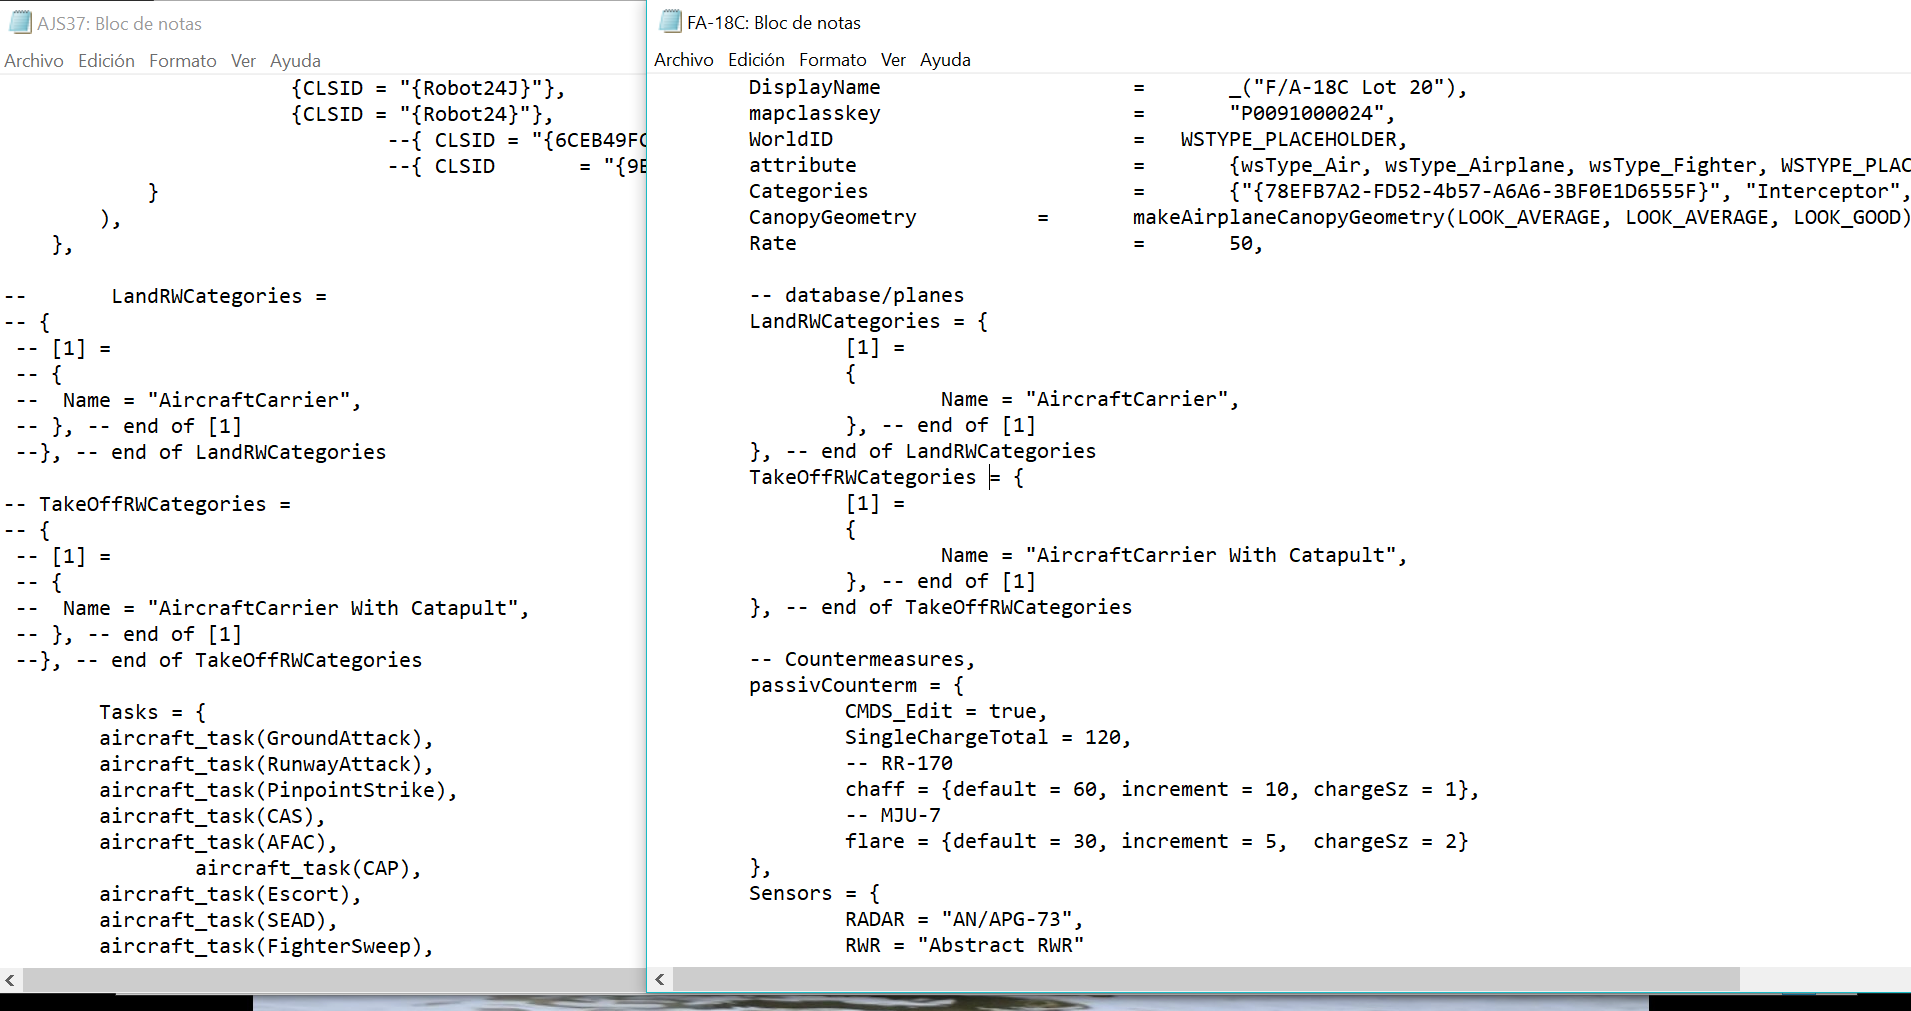Click "Sensors = {" line
1911x1011 pixels.
click(x=815, y=893)
